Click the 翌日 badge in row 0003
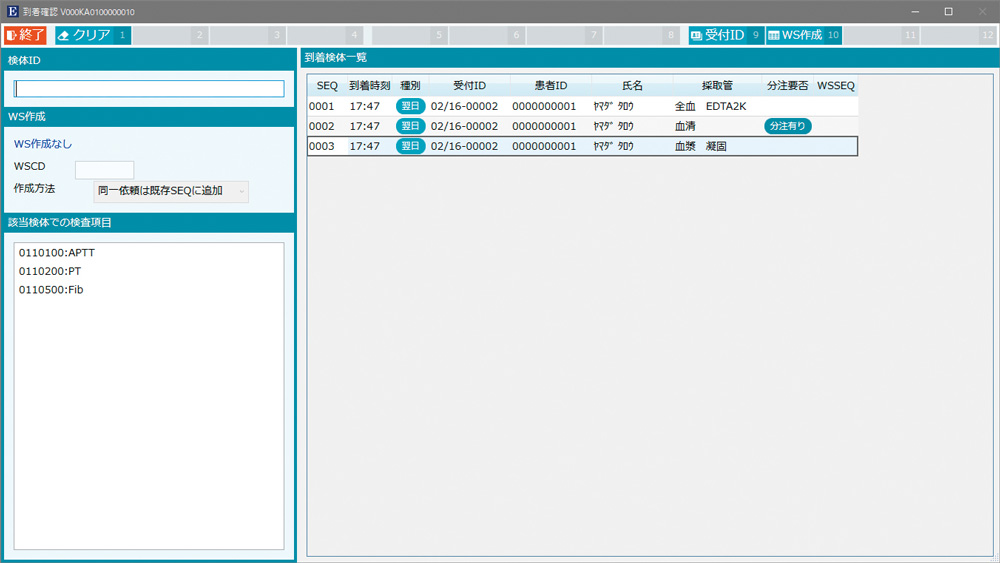Image resolution: width=1000 pixels, height=563 pixels. [410, 147]
